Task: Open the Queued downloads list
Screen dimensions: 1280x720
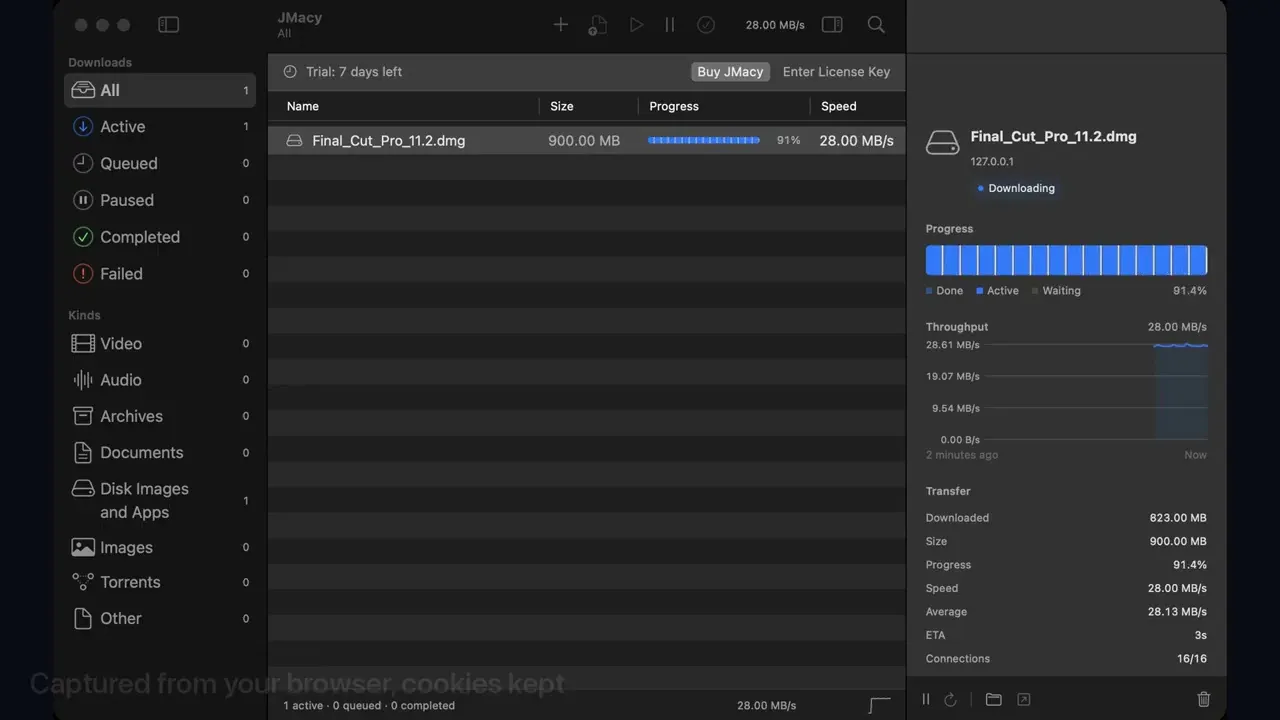Action: tap(160, 163)
